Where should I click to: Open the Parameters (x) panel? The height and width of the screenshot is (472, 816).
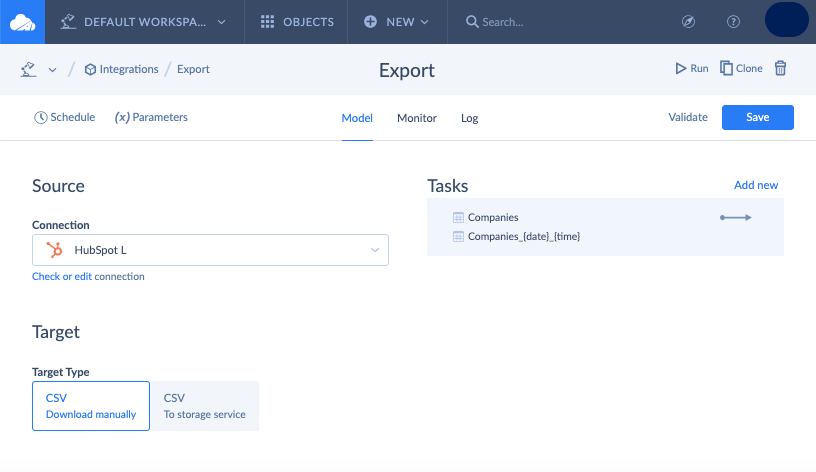[151, 117]
